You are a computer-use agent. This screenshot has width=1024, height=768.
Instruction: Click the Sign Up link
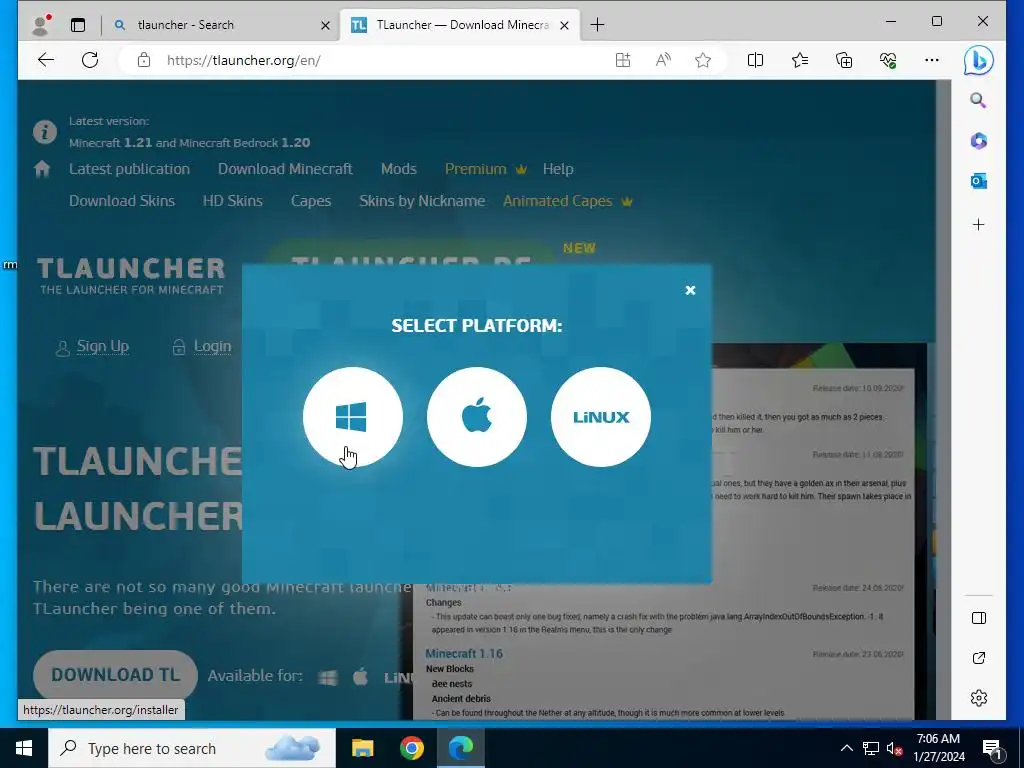click(x=103, y=346)
